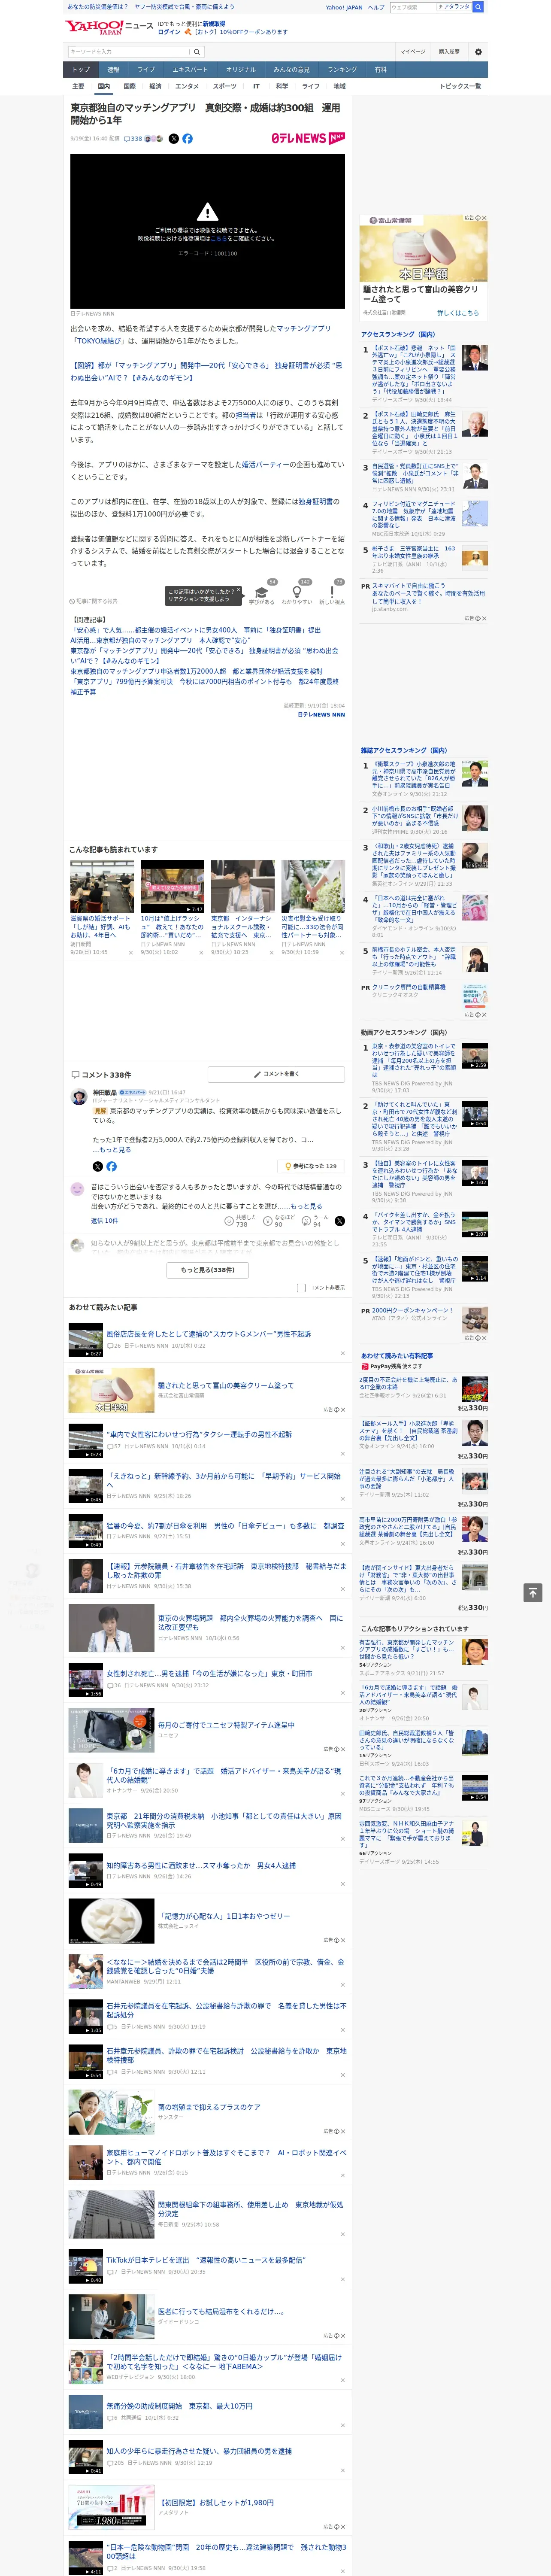Open the 風俗店客を脅した article link

(x=209, y=1334)
